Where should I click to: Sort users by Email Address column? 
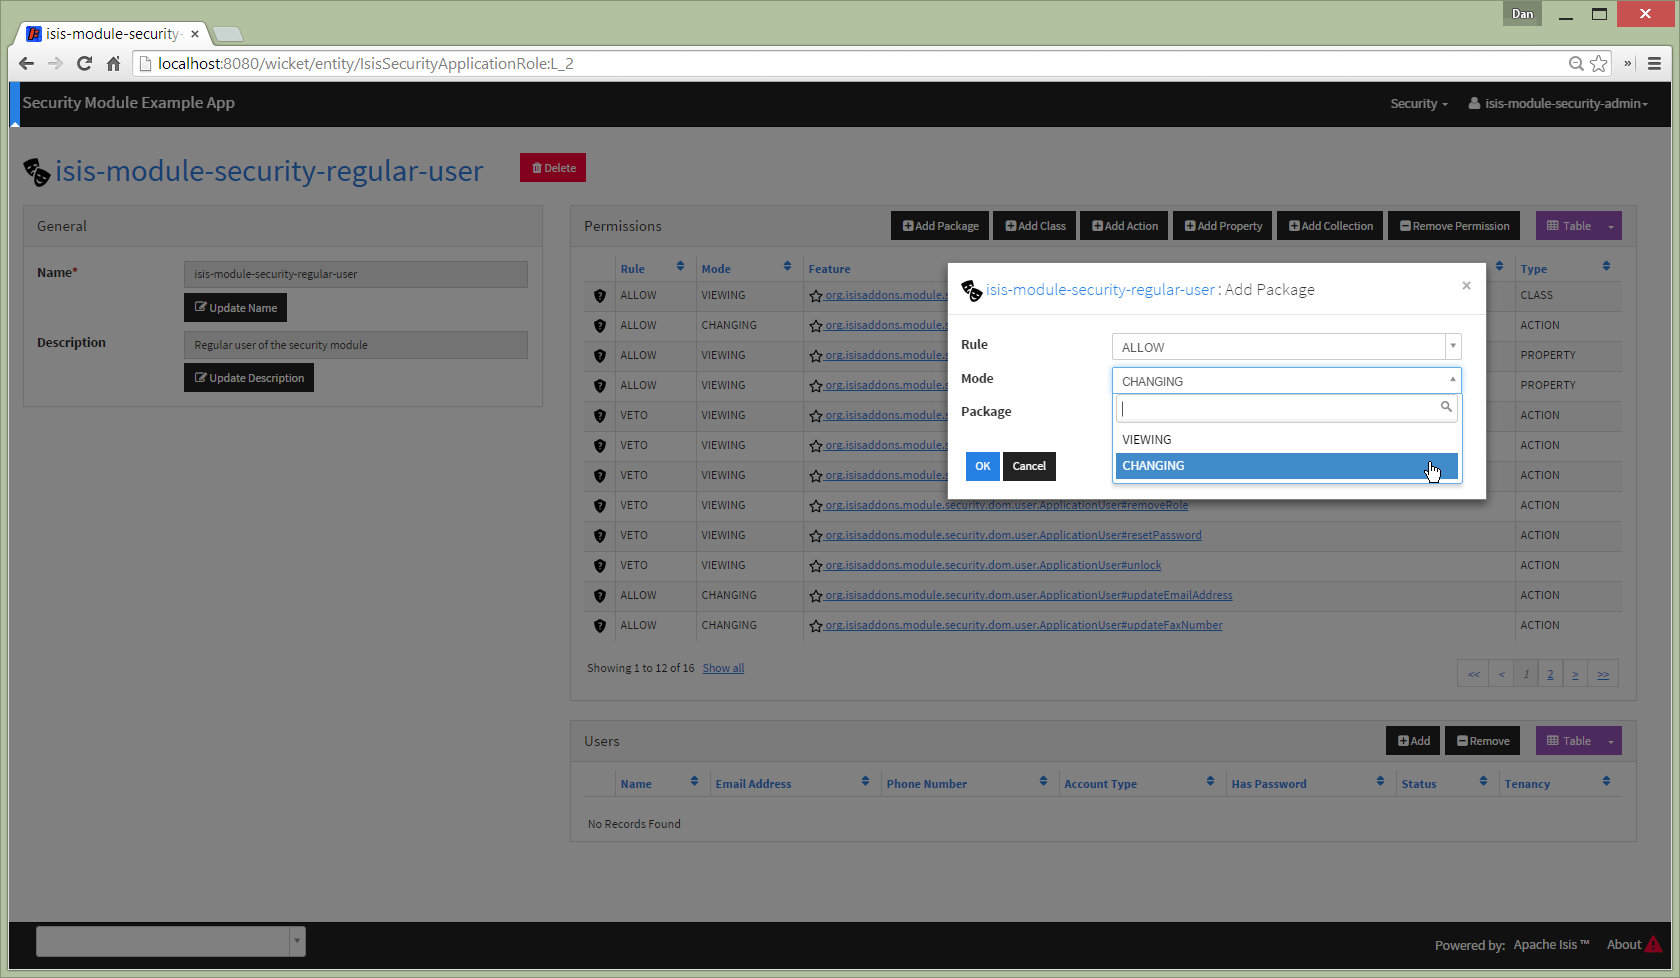point(865,781)
